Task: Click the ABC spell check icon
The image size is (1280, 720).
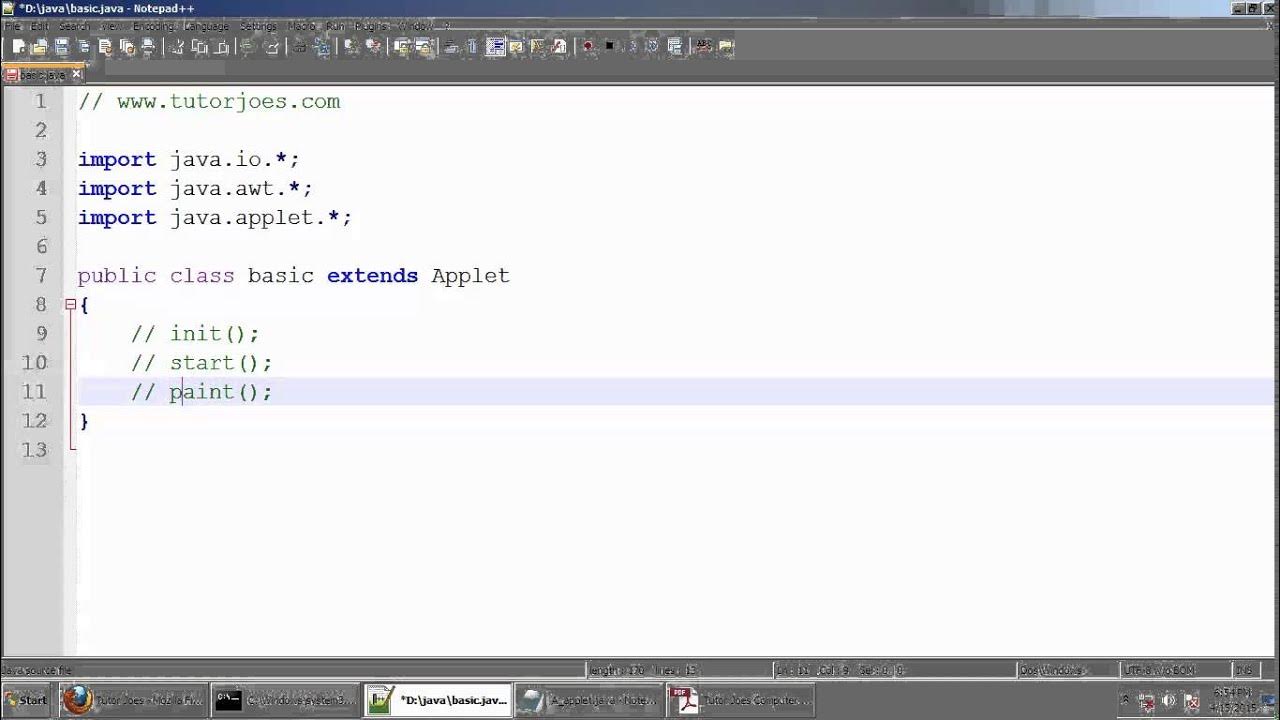Action: point(703,46)
